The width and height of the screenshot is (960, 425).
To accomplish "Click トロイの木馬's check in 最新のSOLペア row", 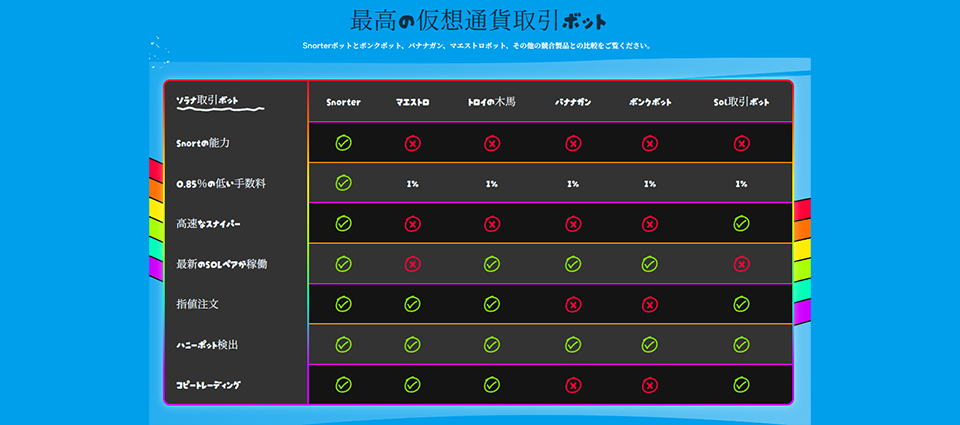I will [x=492, y=264].
